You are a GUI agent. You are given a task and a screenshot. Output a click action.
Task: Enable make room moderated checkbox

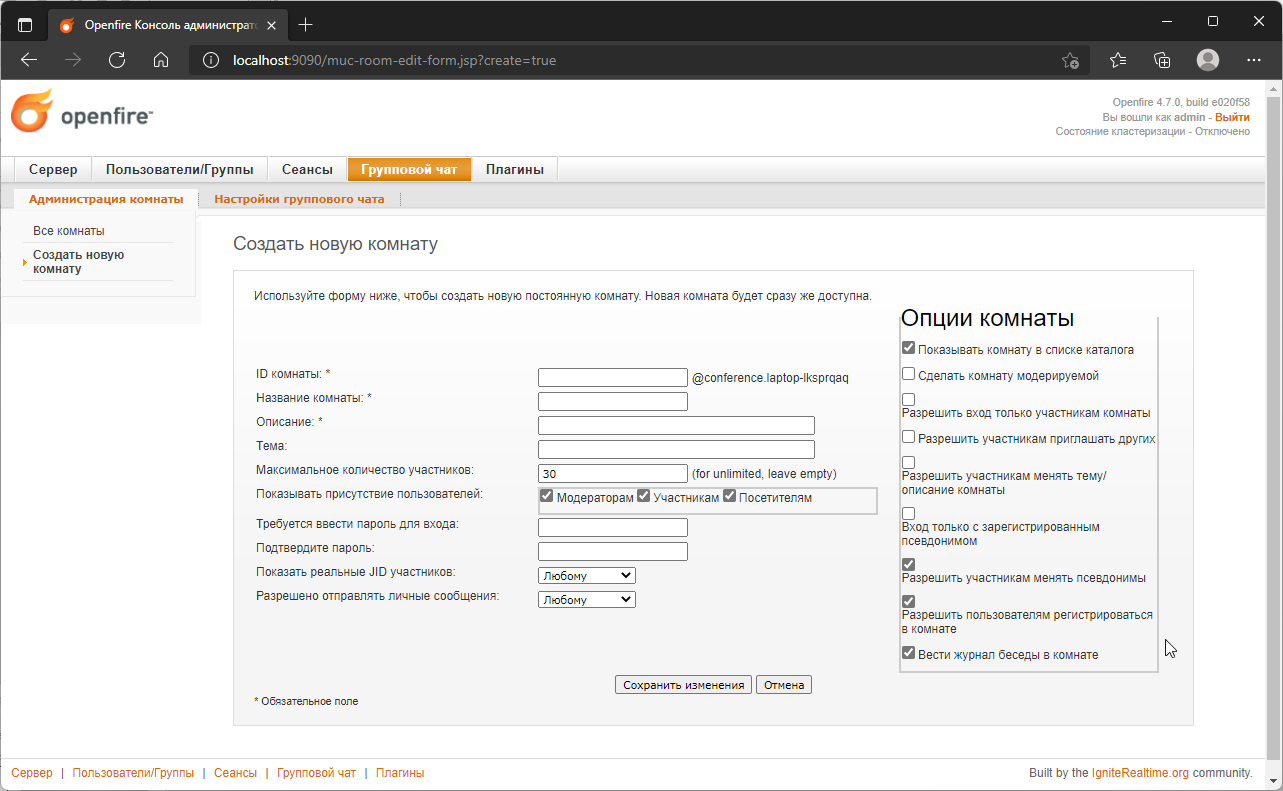click(908, 374)
